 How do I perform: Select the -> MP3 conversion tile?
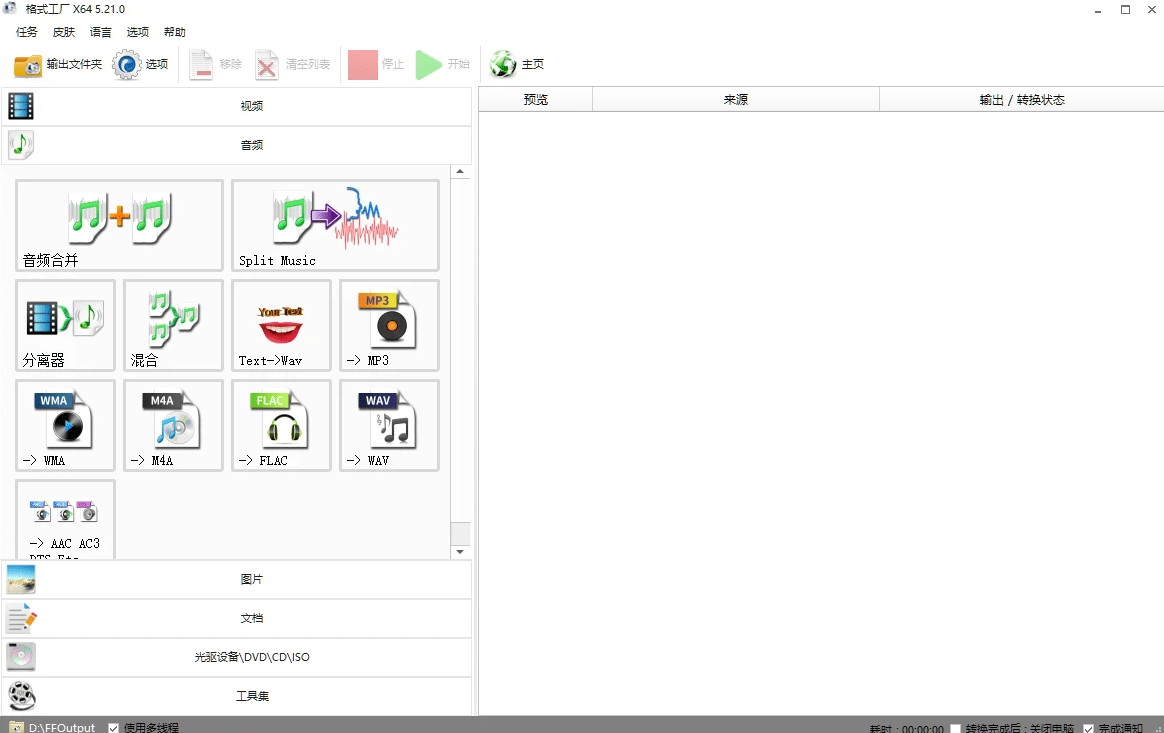389,325
